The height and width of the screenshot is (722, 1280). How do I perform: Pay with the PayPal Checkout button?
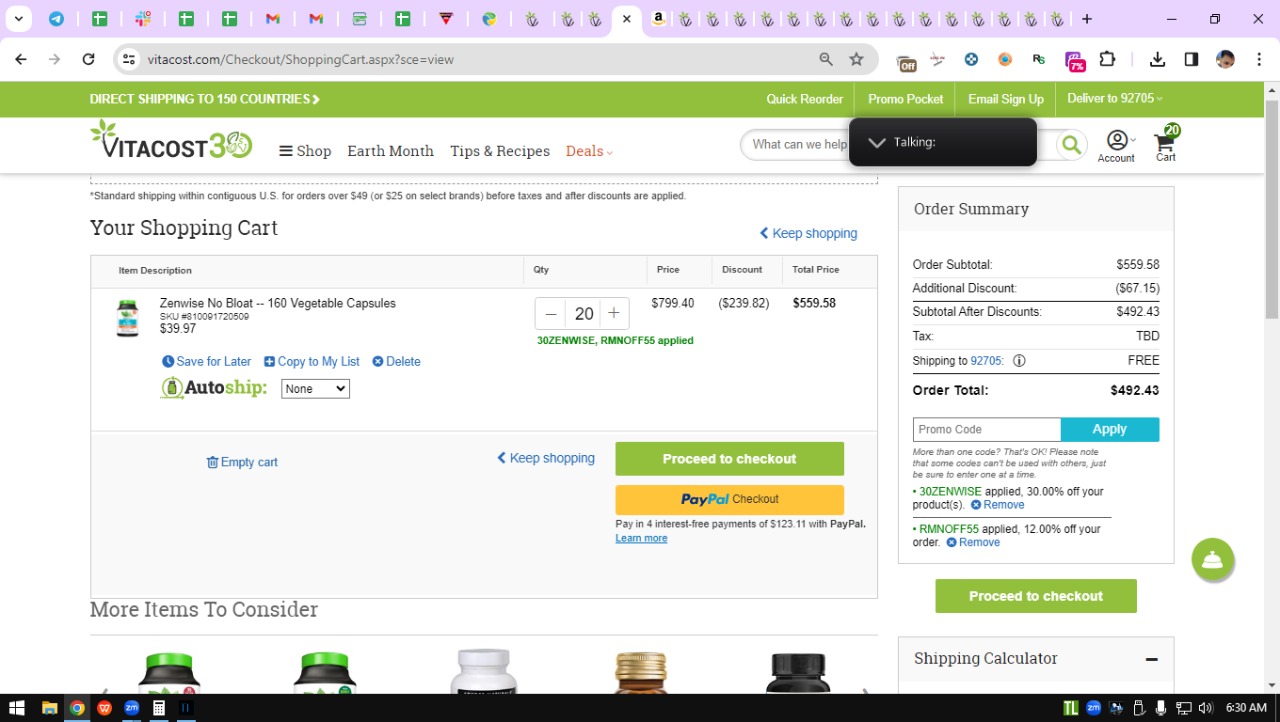(729, 499)
